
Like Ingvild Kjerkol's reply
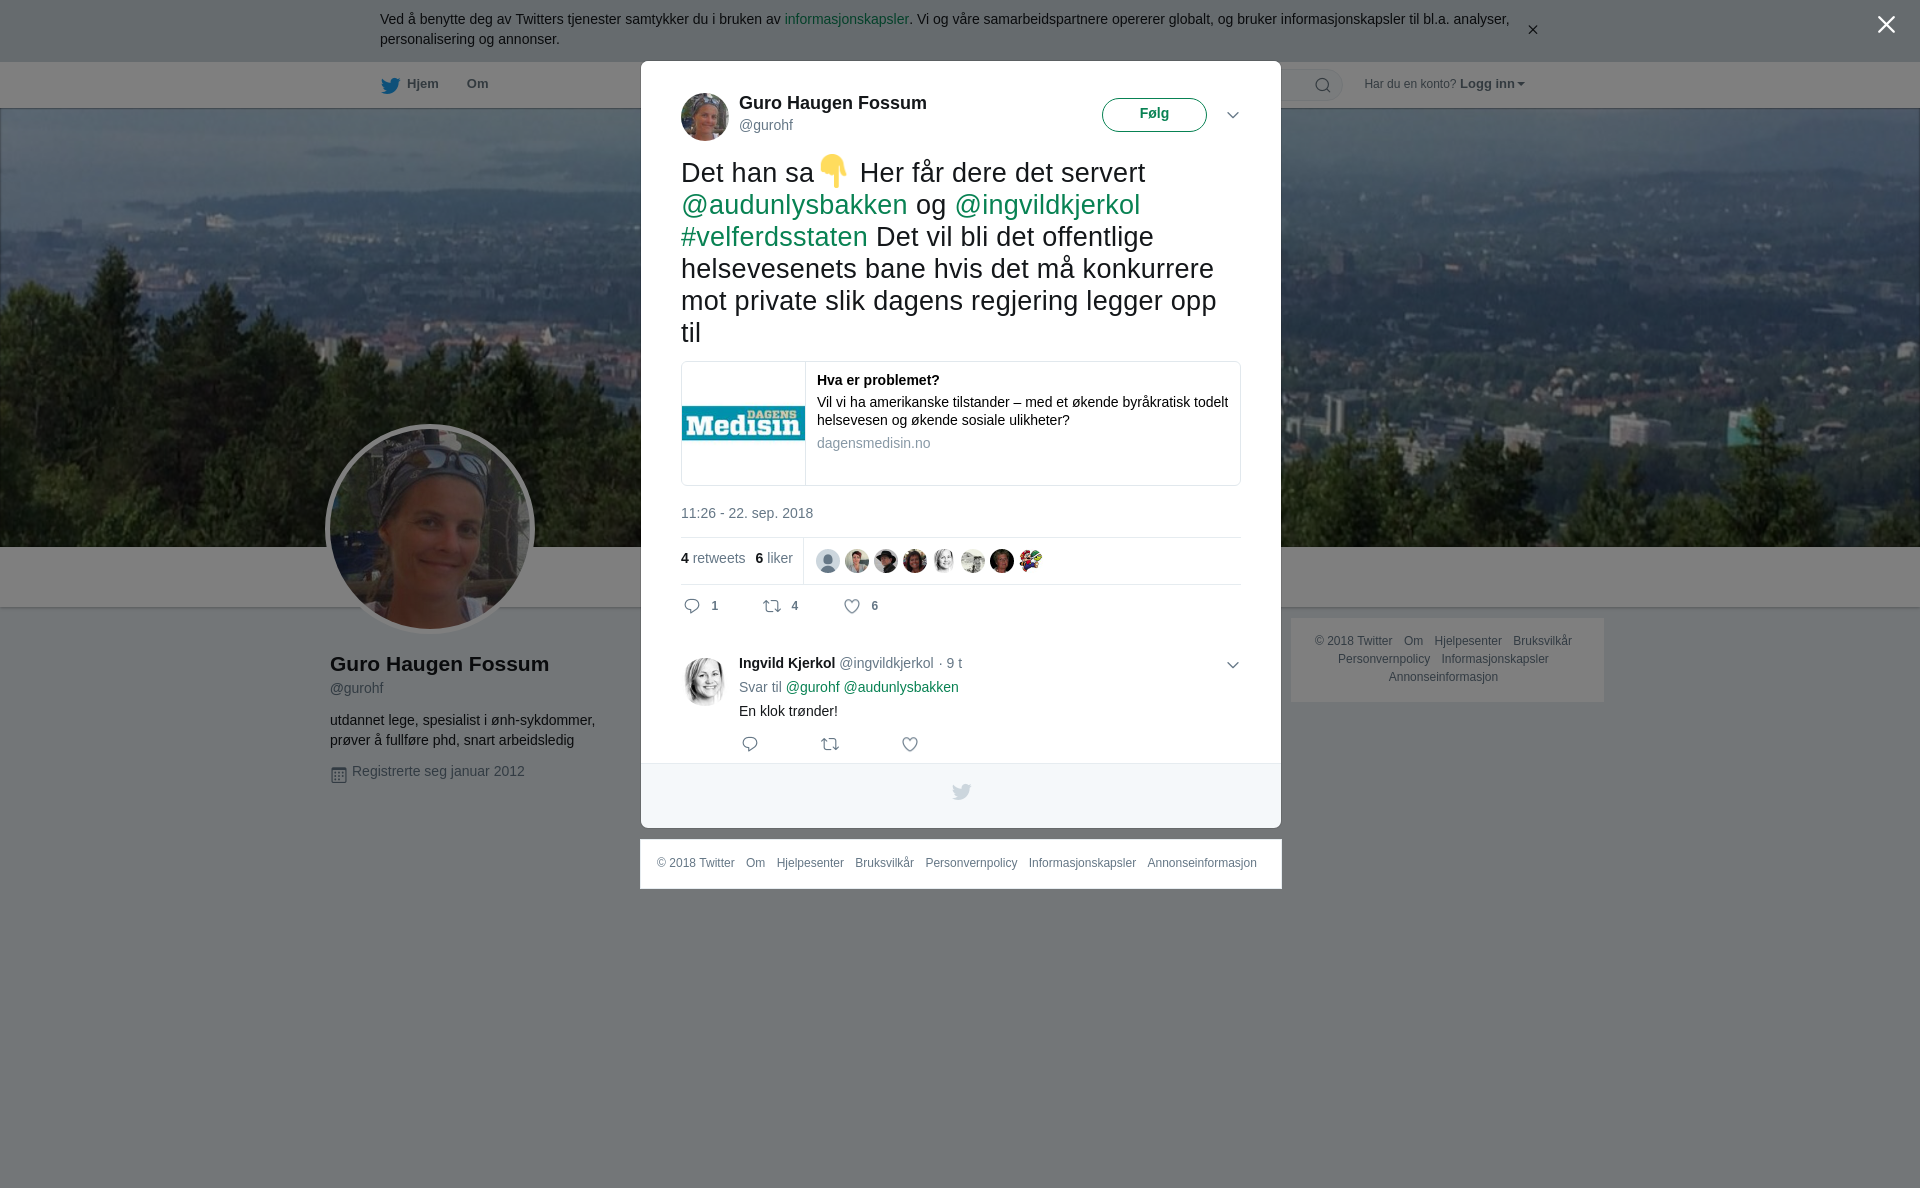point(910,744)
